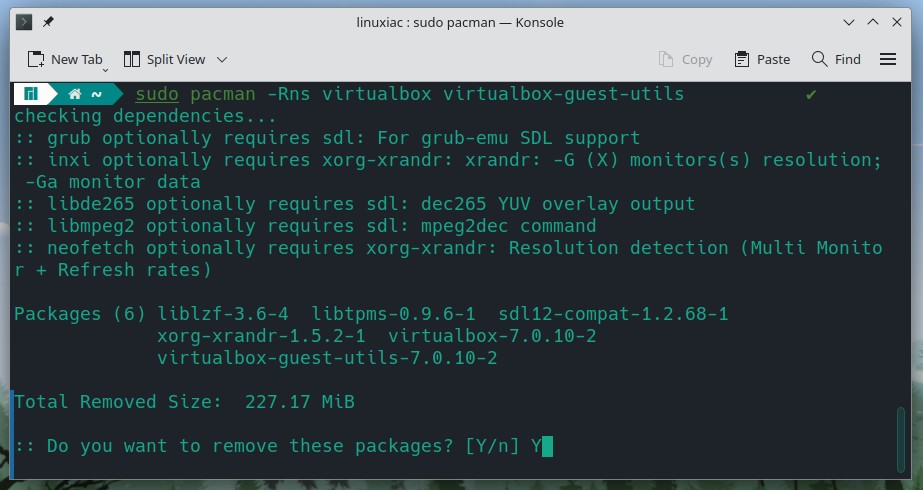Maximize the Konsole window
The image size is (923, 490).
pos(872,22)
